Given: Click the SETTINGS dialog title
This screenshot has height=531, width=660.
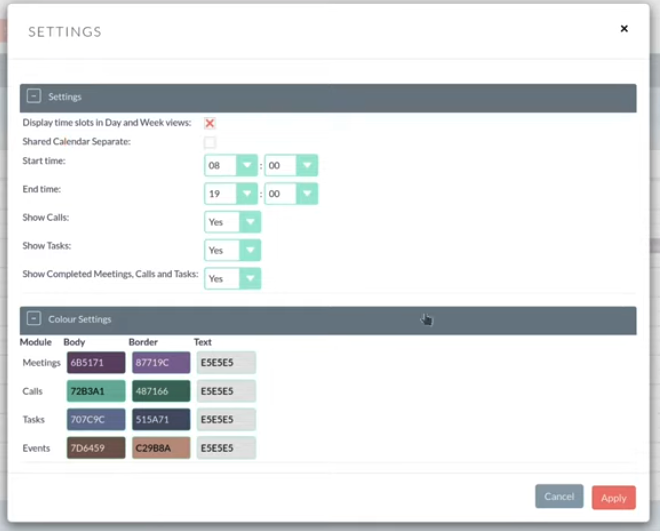Looking at the screenshot, I should (65, 32).
